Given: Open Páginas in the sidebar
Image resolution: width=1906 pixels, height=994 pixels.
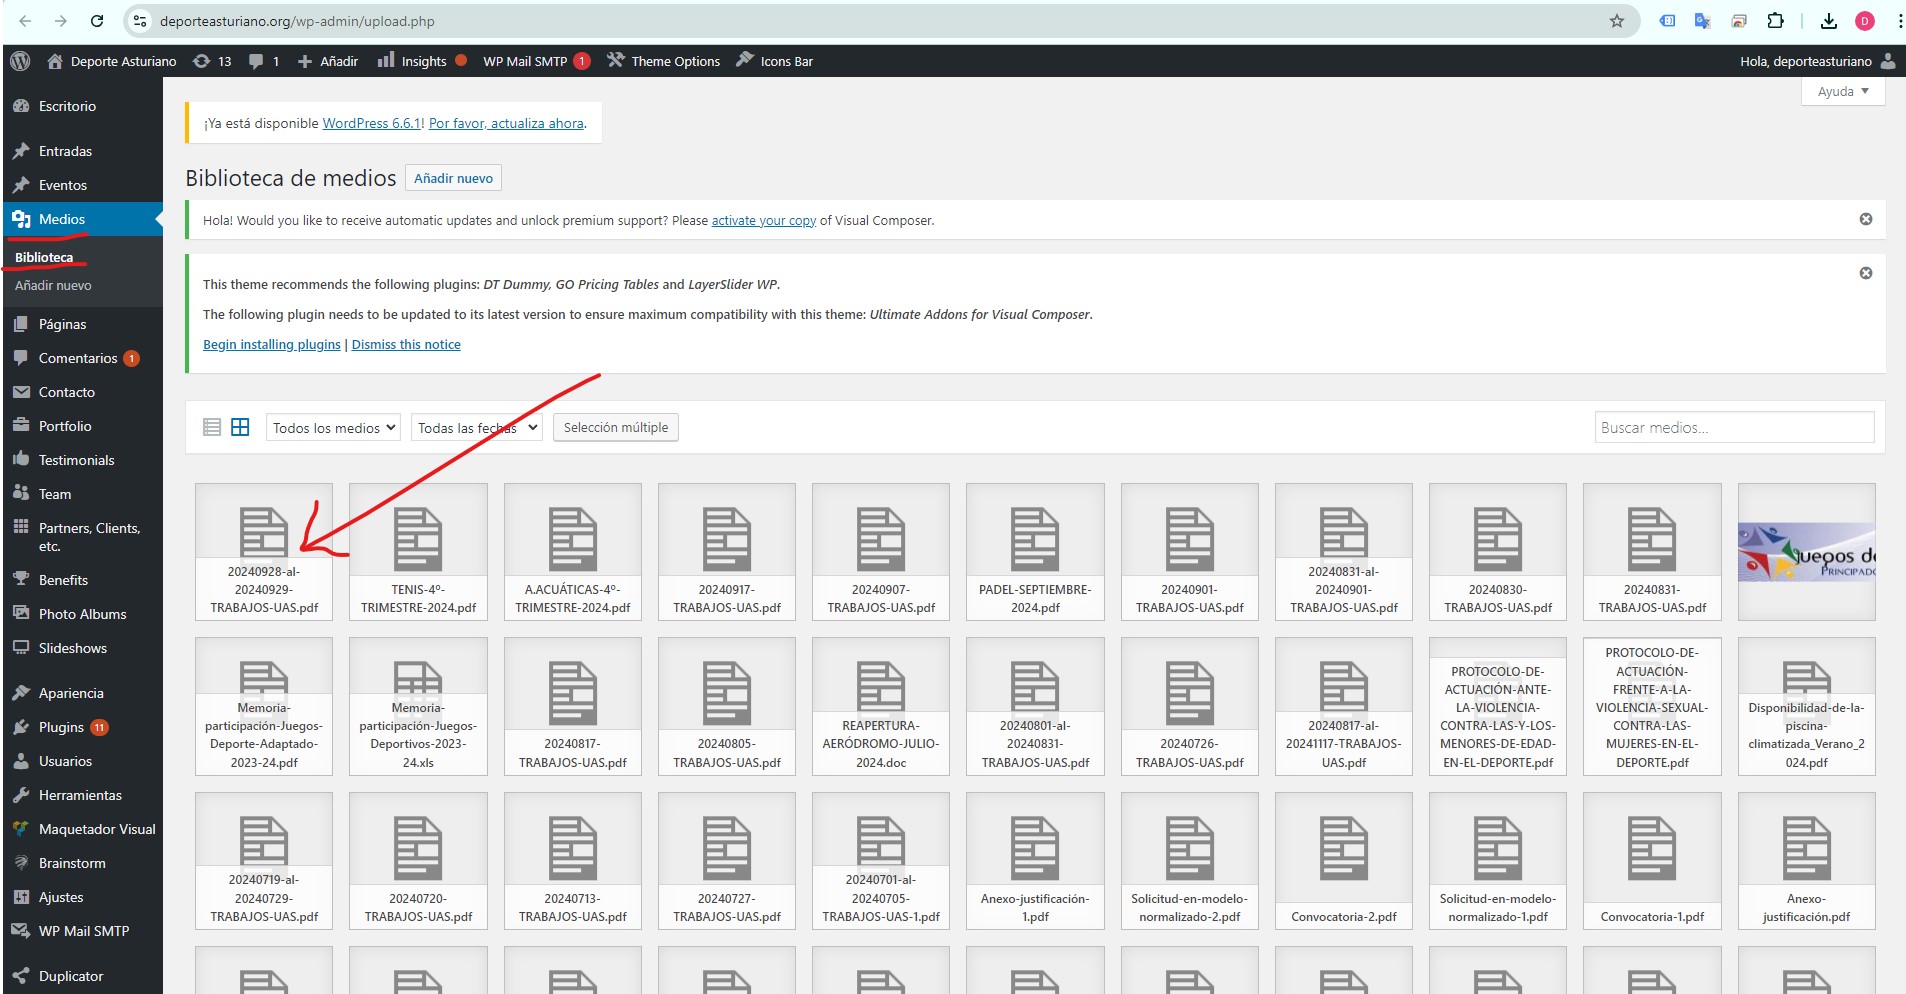Looking at the screenshot, I should tap(82, 324).
